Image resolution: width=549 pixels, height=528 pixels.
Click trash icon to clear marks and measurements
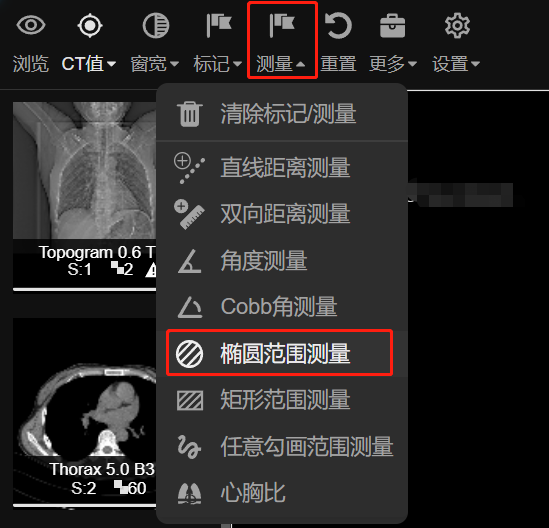190,114
